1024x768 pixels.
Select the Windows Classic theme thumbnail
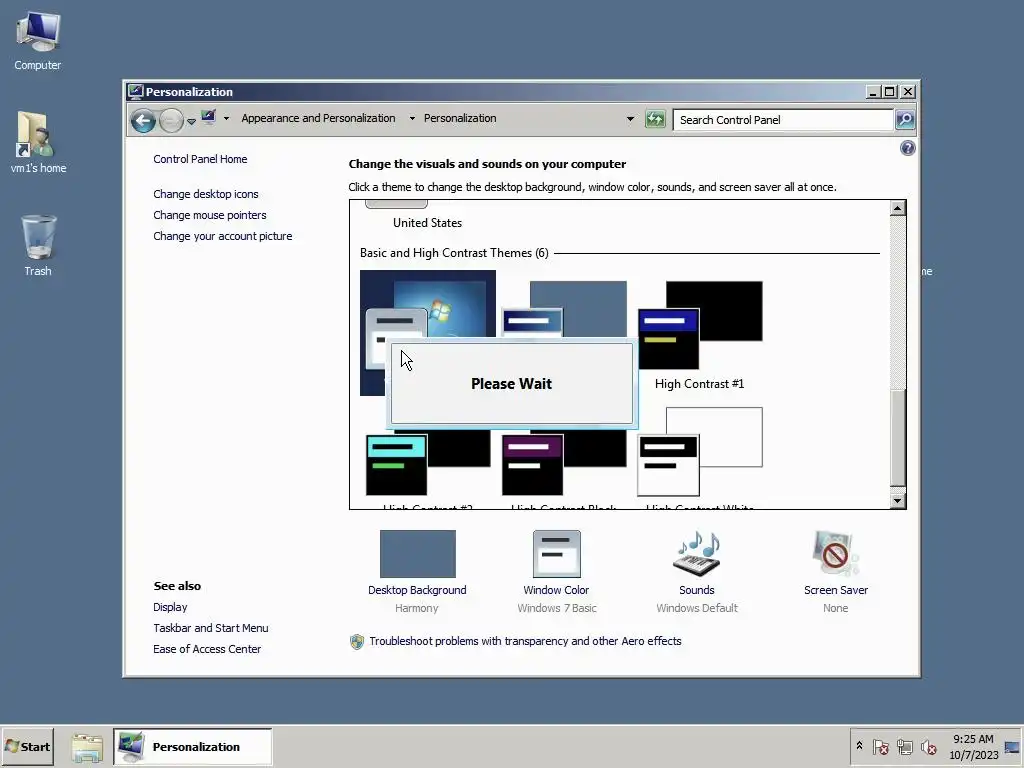click(x=564, y=308)
